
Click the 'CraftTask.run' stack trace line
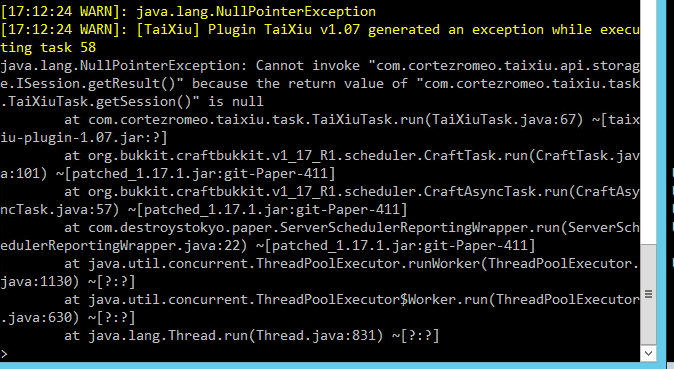[352, 156]
